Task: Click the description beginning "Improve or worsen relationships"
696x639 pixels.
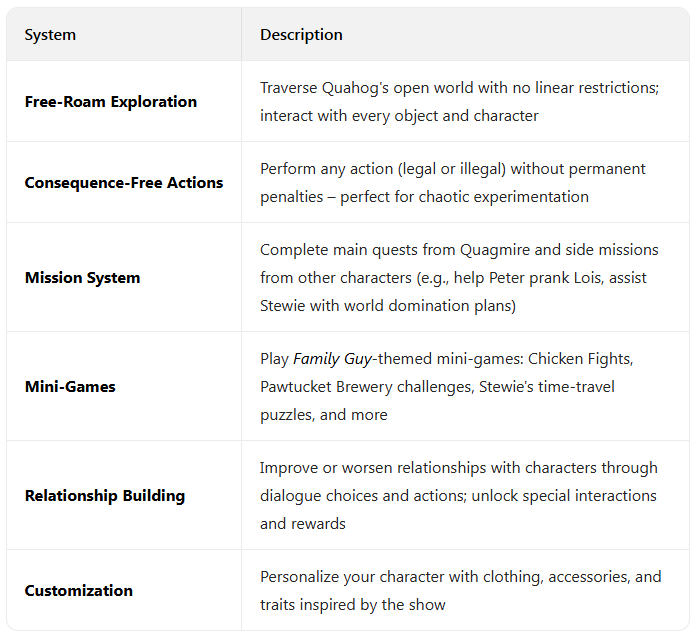Action: (x=458, y=495)
